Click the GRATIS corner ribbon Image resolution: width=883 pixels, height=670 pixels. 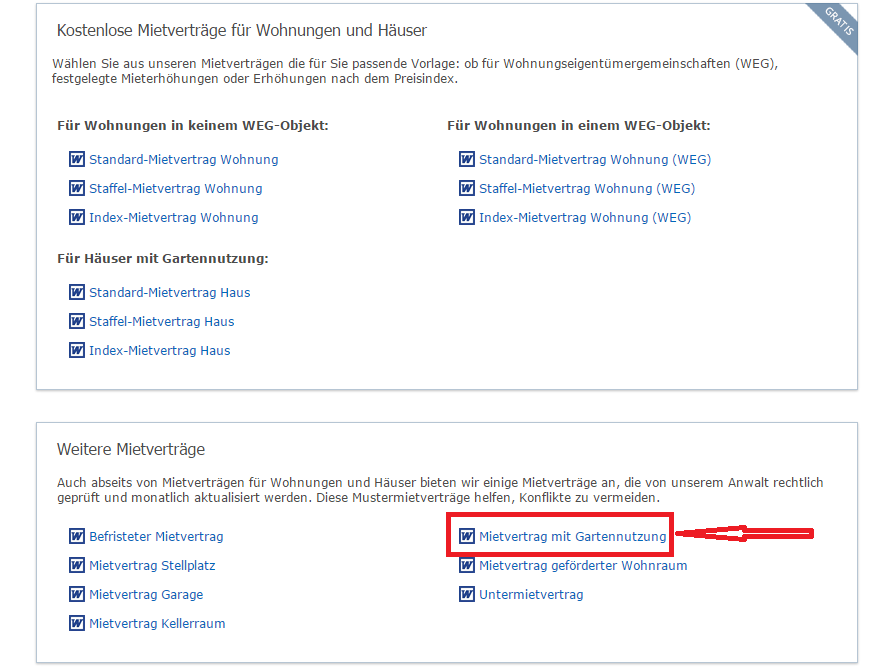(x=838, y=22)
